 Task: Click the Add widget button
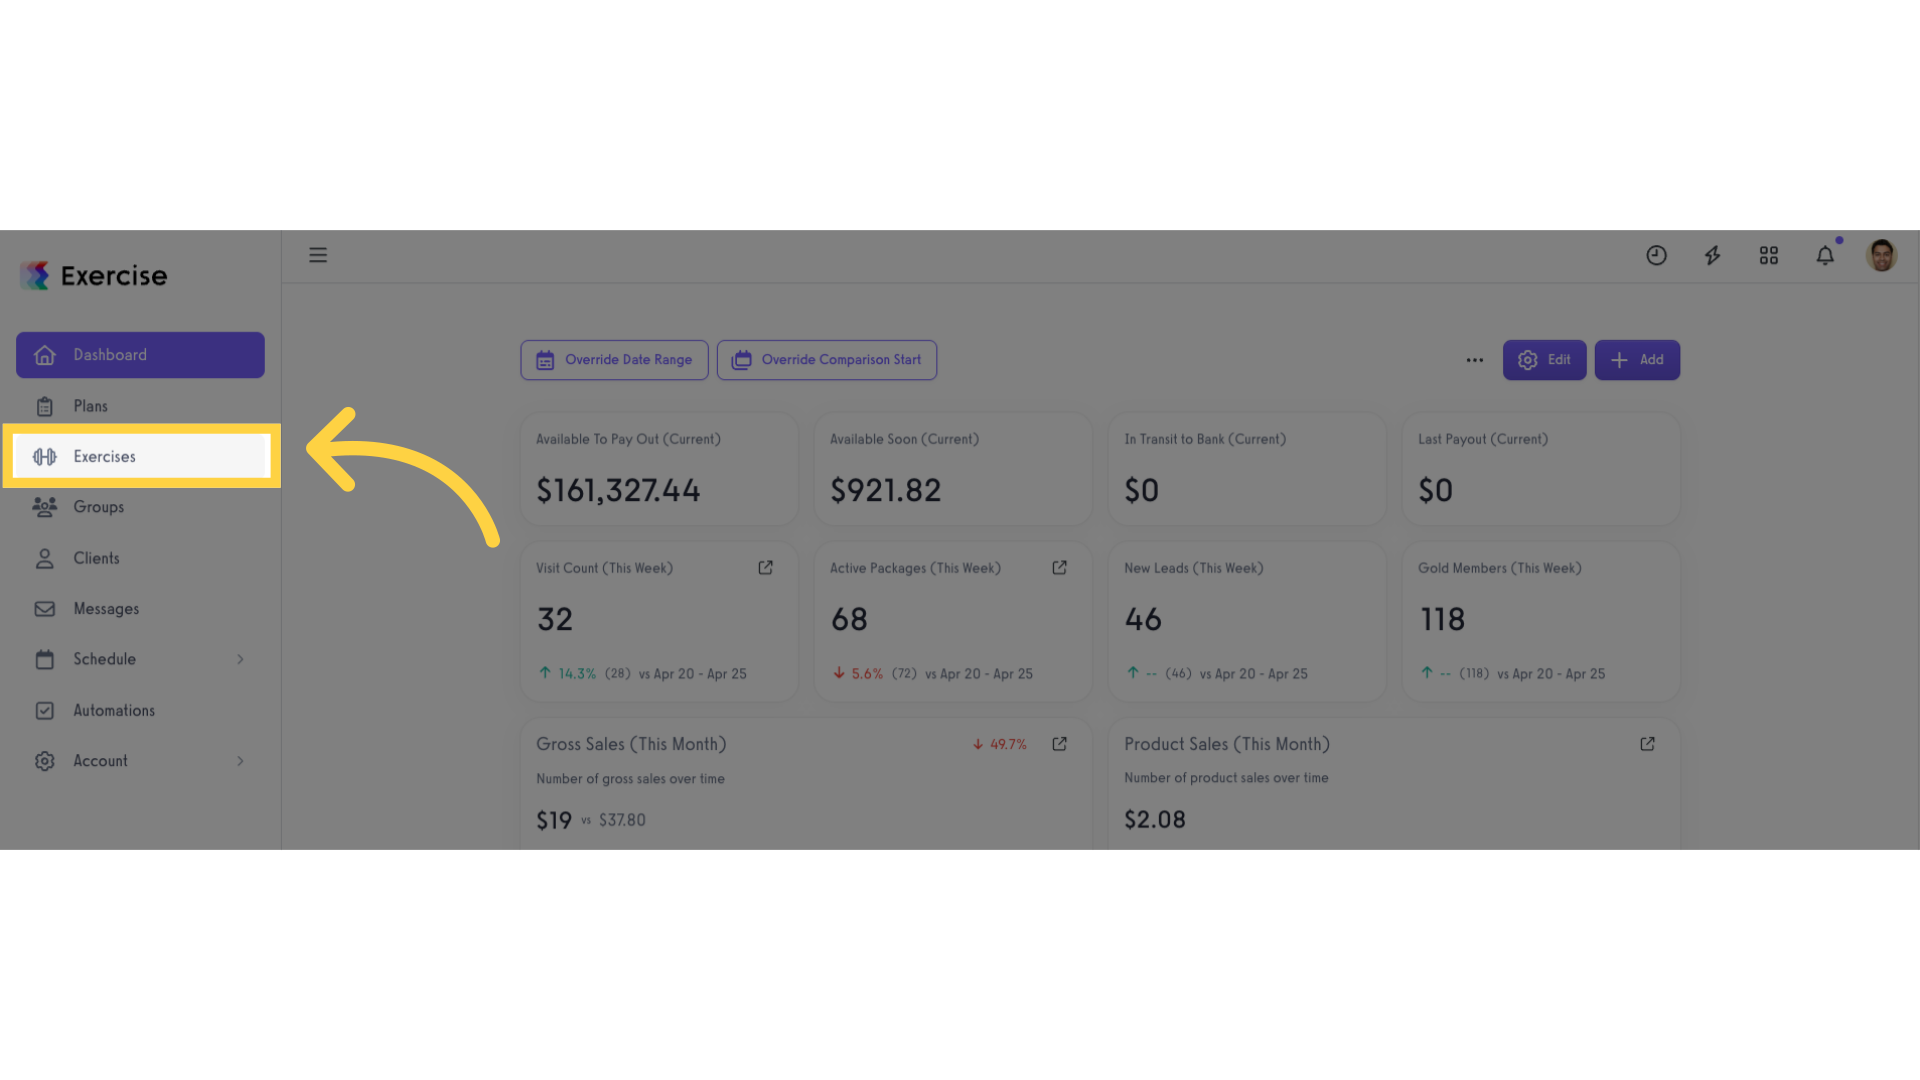(x=1637, y=360)
